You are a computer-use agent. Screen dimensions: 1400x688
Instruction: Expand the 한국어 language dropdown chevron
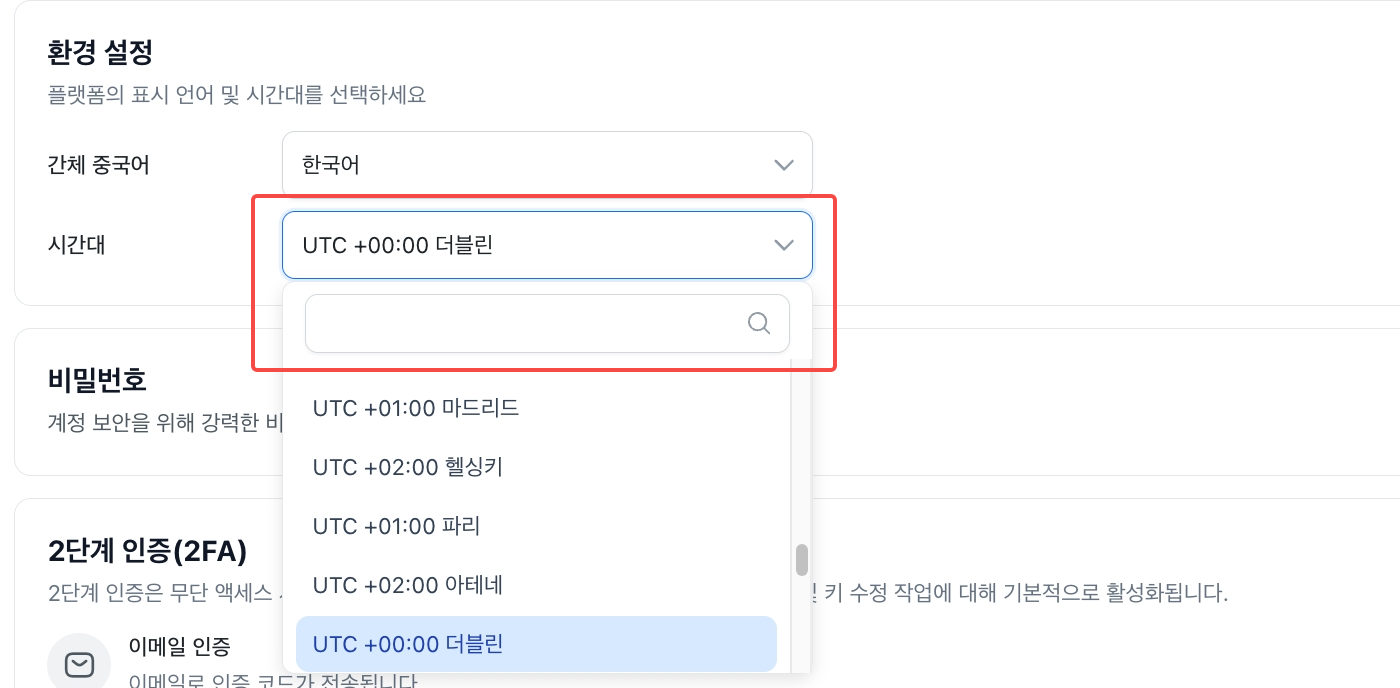[784, 165]
